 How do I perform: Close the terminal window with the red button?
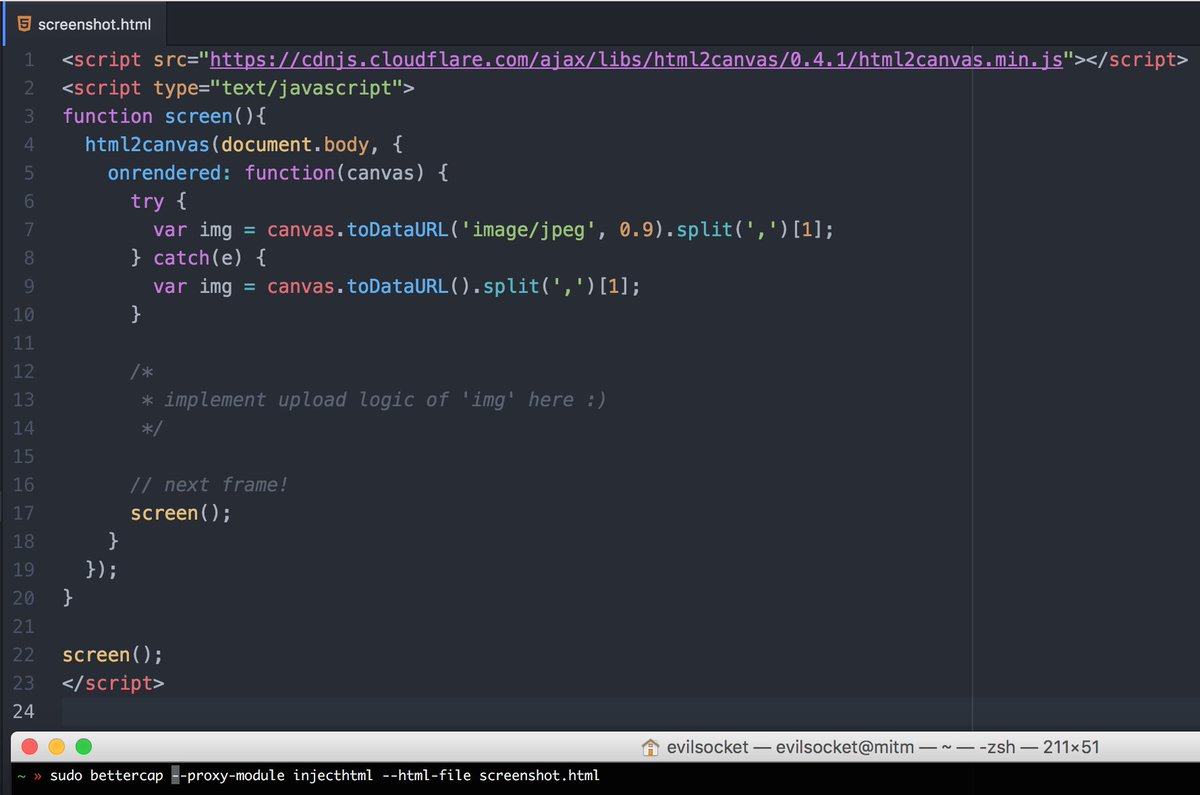click(x=28, y=746)
